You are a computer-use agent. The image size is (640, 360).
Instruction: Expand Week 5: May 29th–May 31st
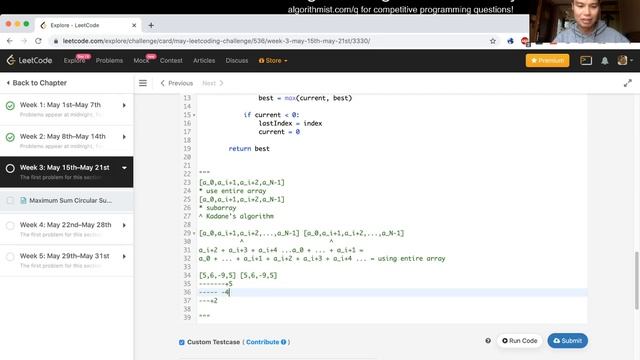[x=124, y=256]
